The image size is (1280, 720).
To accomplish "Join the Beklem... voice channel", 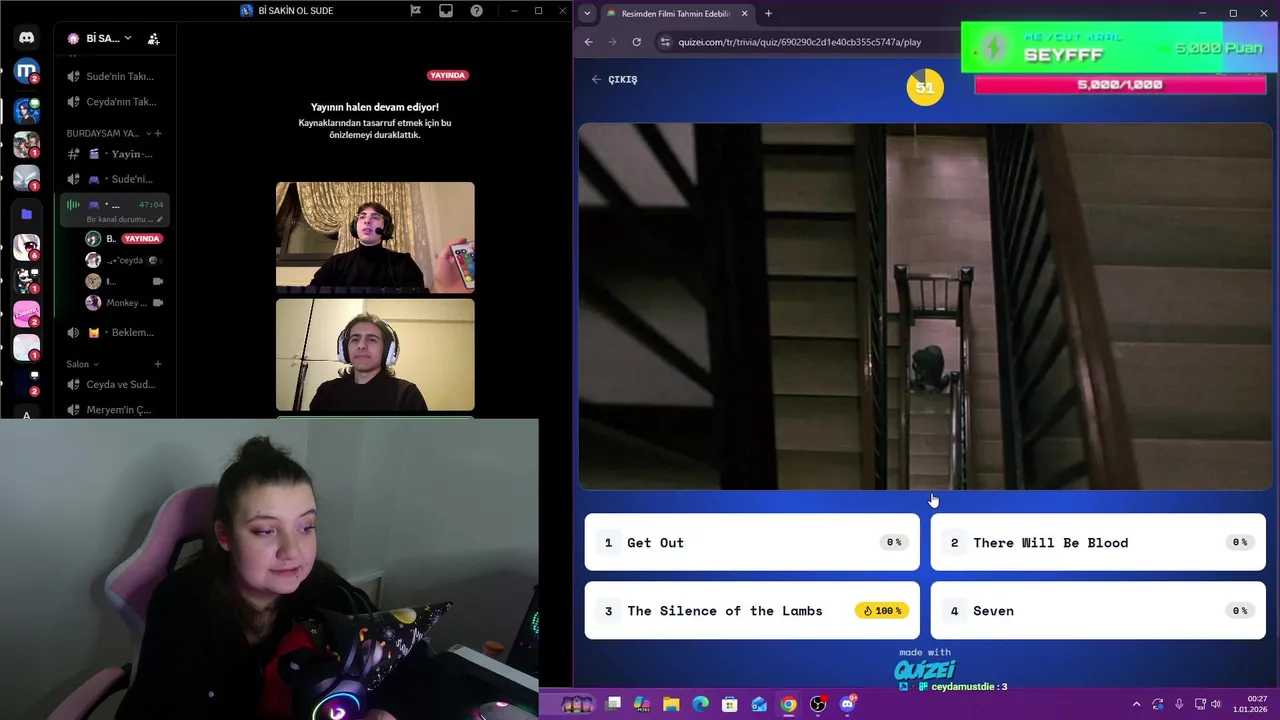I will click(115, 332).
